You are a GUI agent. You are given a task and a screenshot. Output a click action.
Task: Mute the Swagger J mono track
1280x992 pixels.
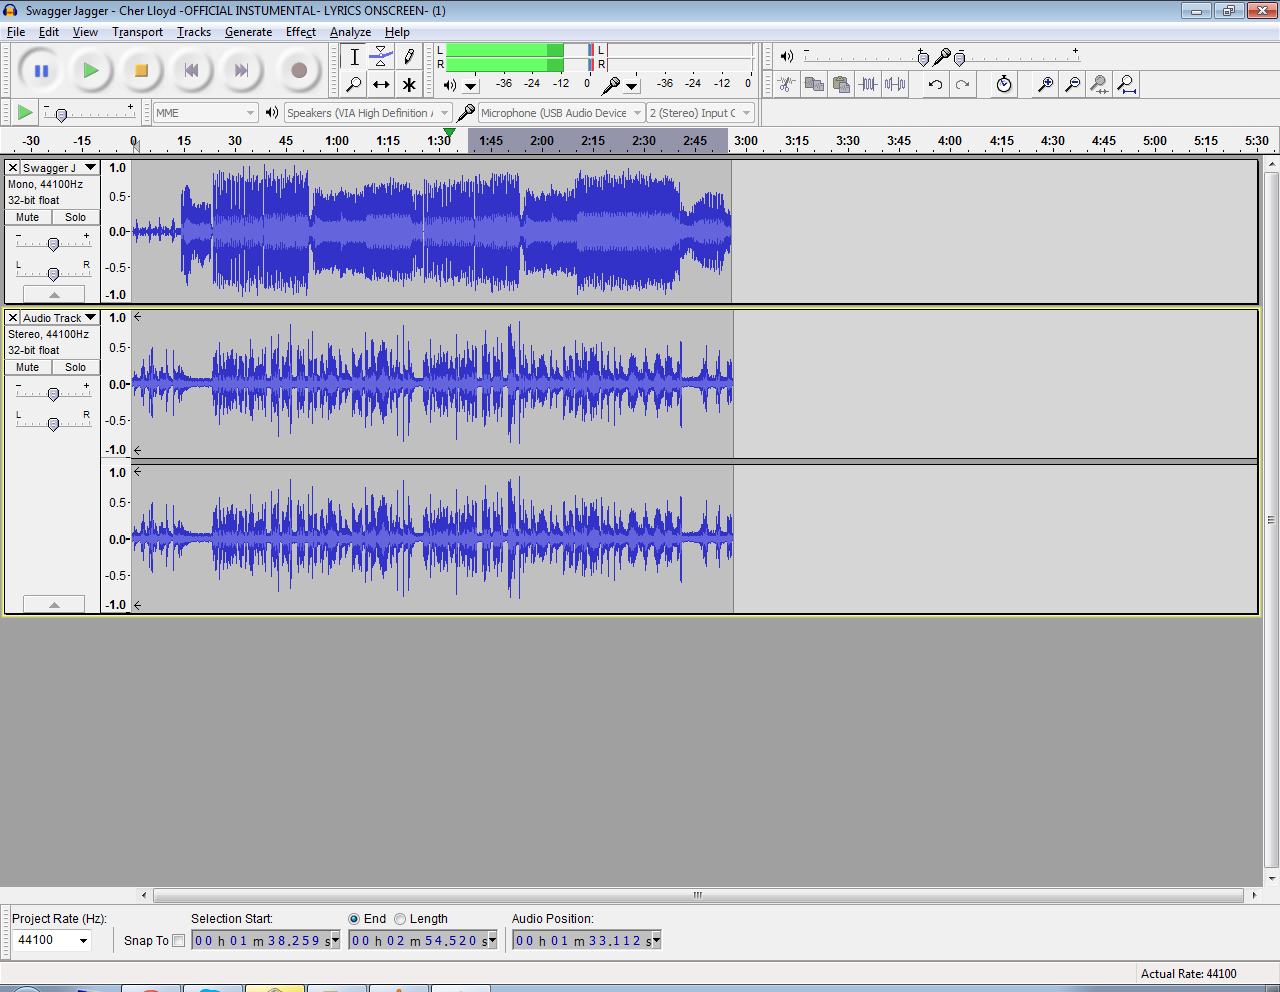click(x=26, y=217)
